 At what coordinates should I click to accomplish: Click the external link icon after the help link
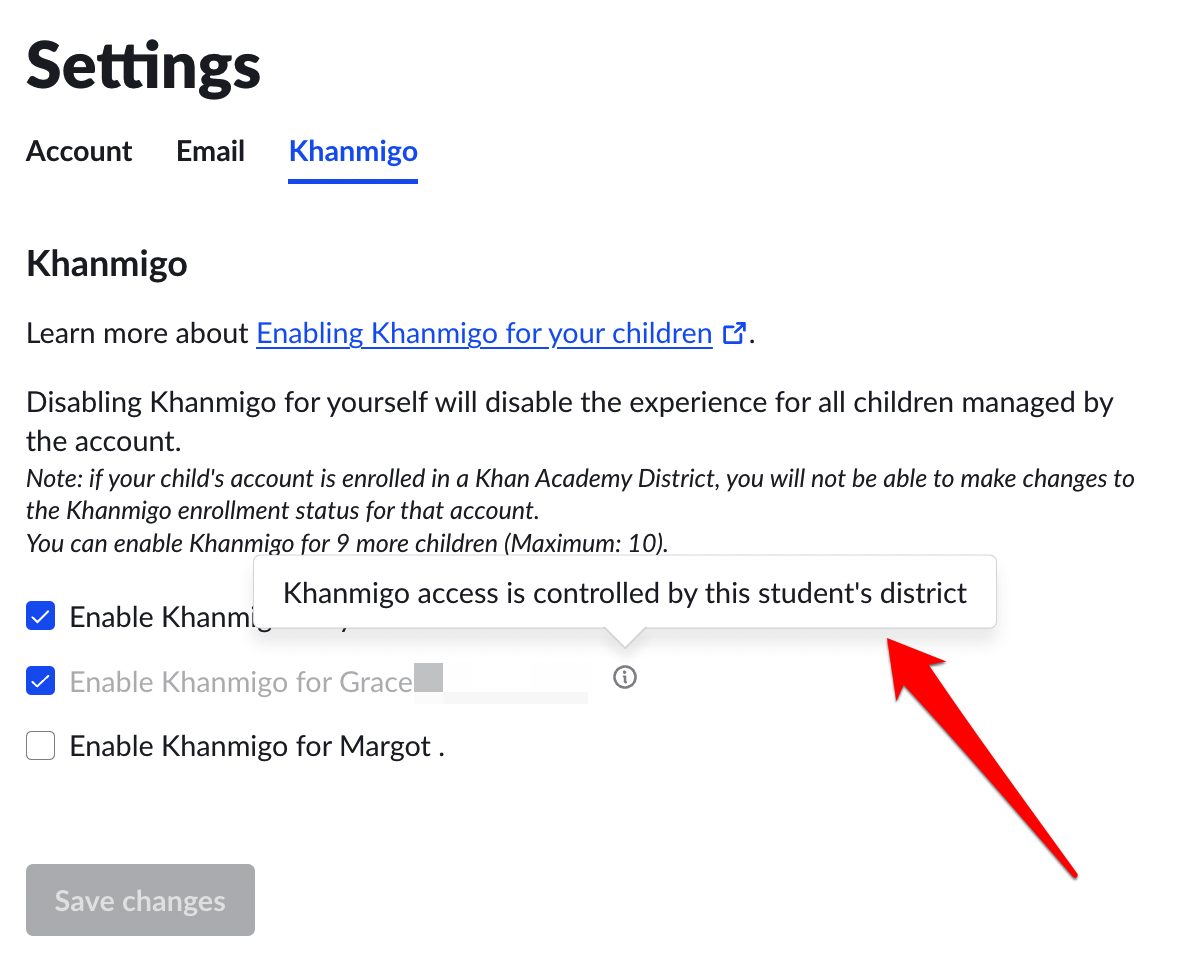734,333
